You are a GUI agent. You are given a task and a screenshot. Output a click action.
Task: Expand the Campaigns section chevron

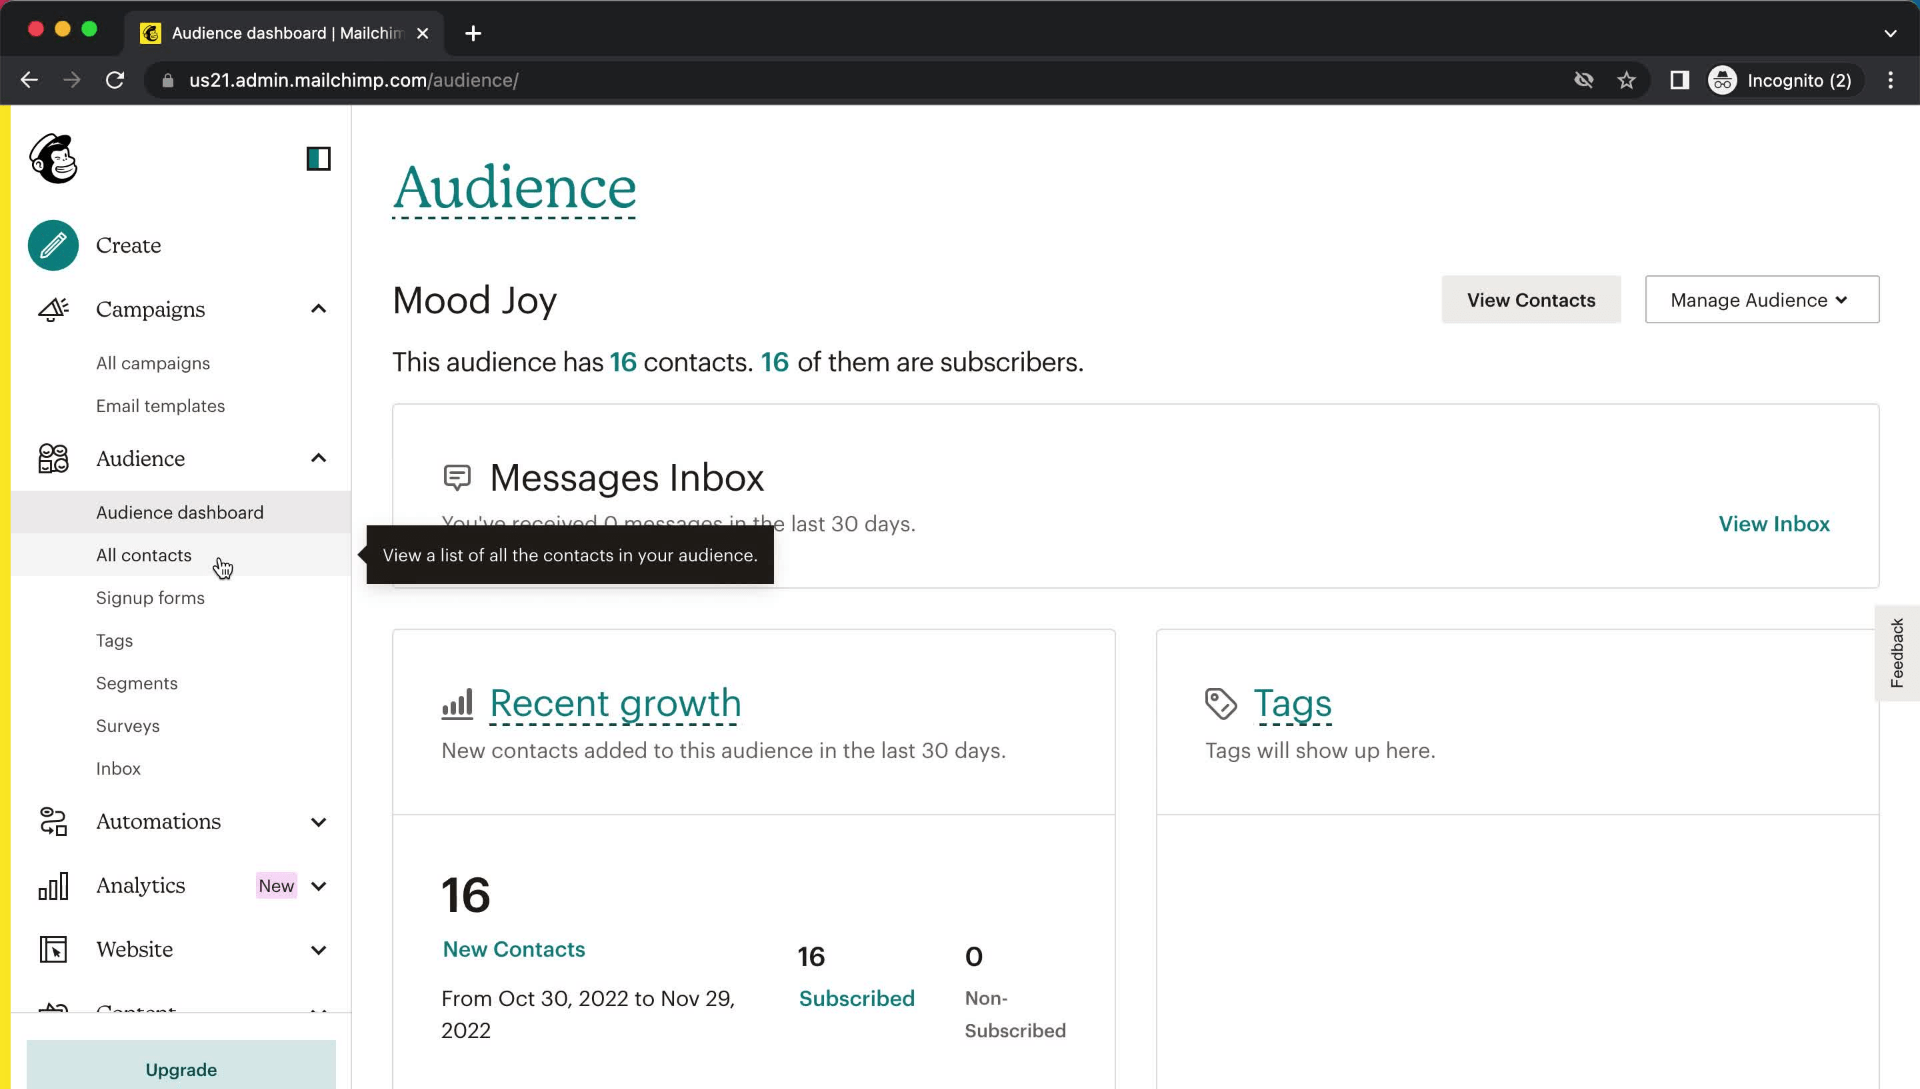click(x=320, y=309)
